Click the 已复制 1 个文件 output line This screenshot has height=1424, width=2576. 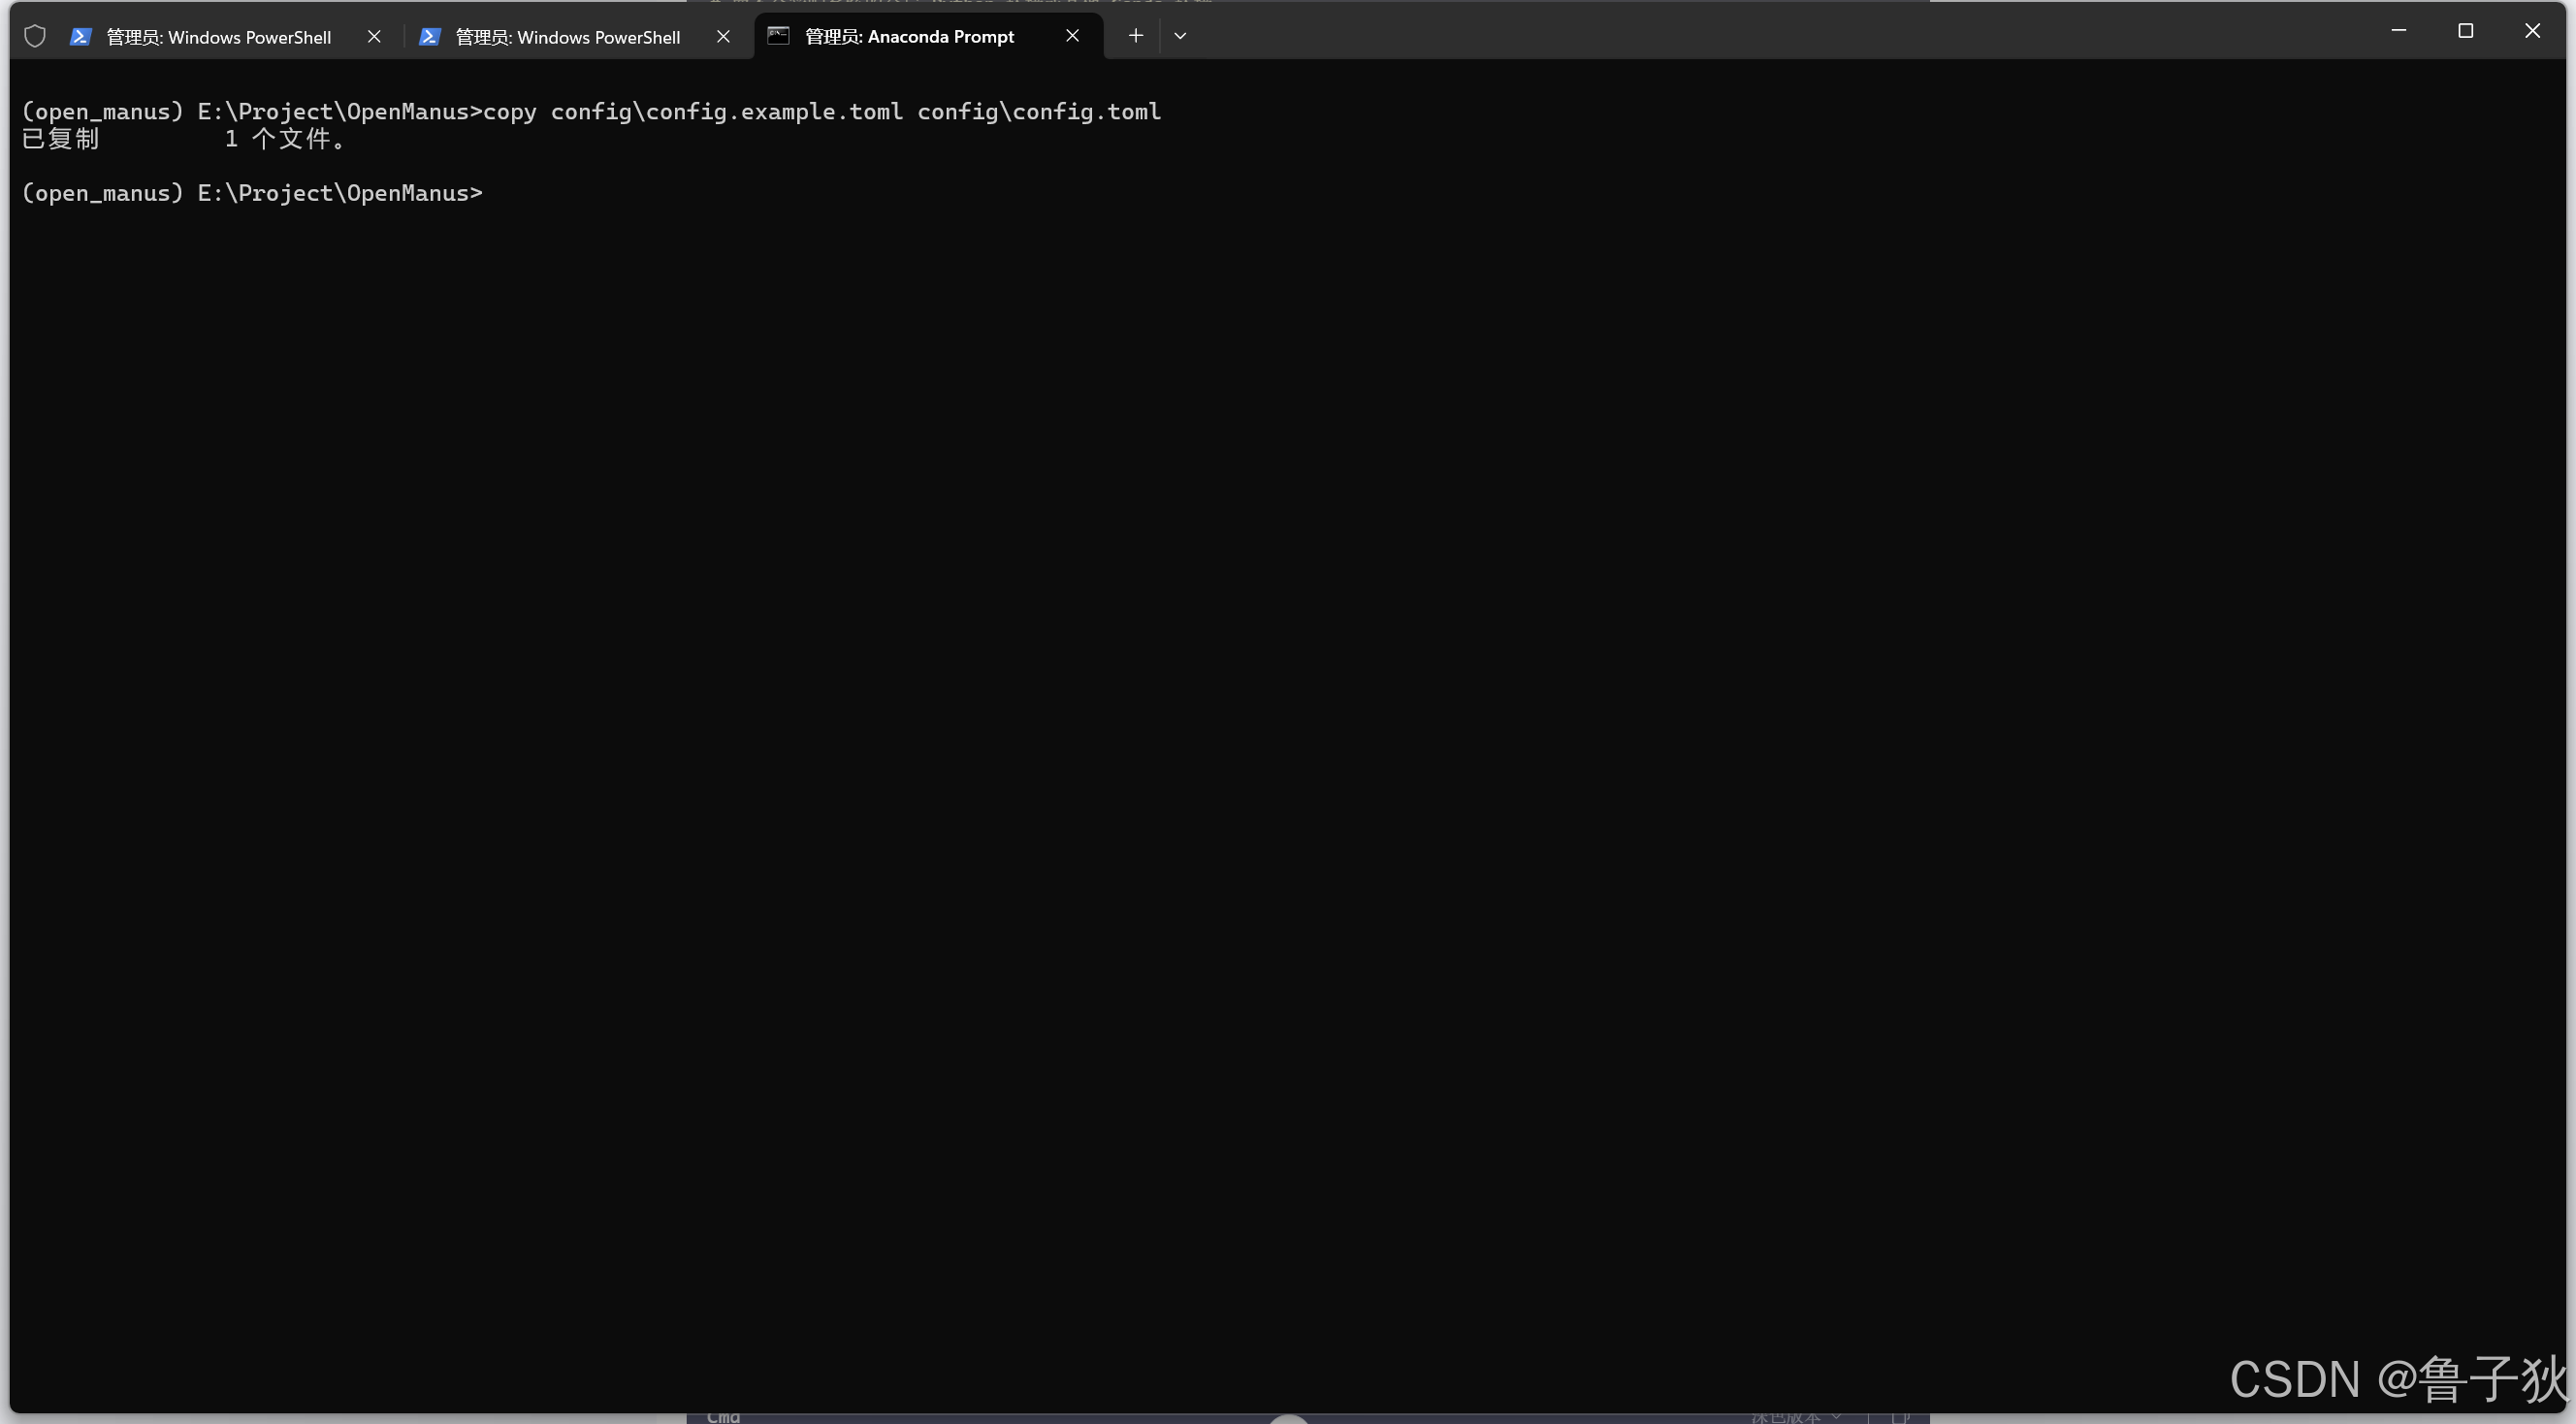pyautogui.click(x=185, y=139)
